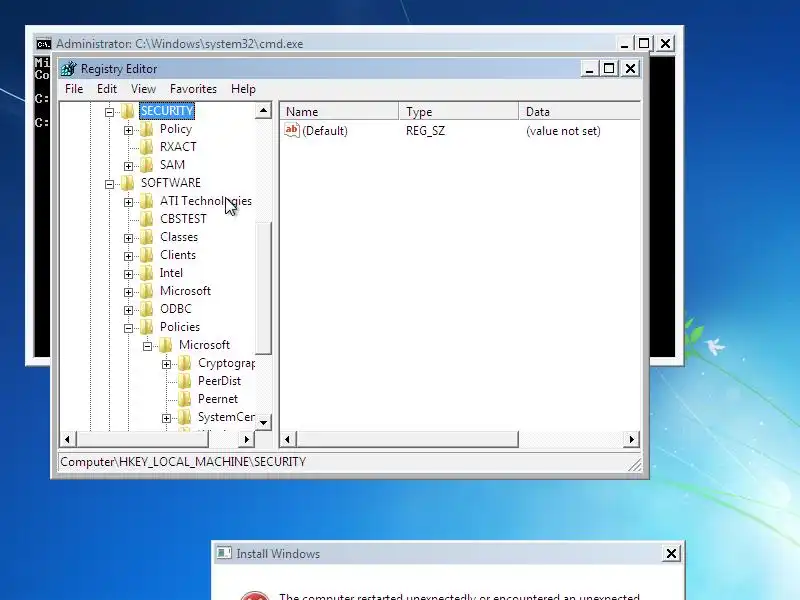Click the Data column header
Viewport: 800px width, 600px height.
coord(579,112)
